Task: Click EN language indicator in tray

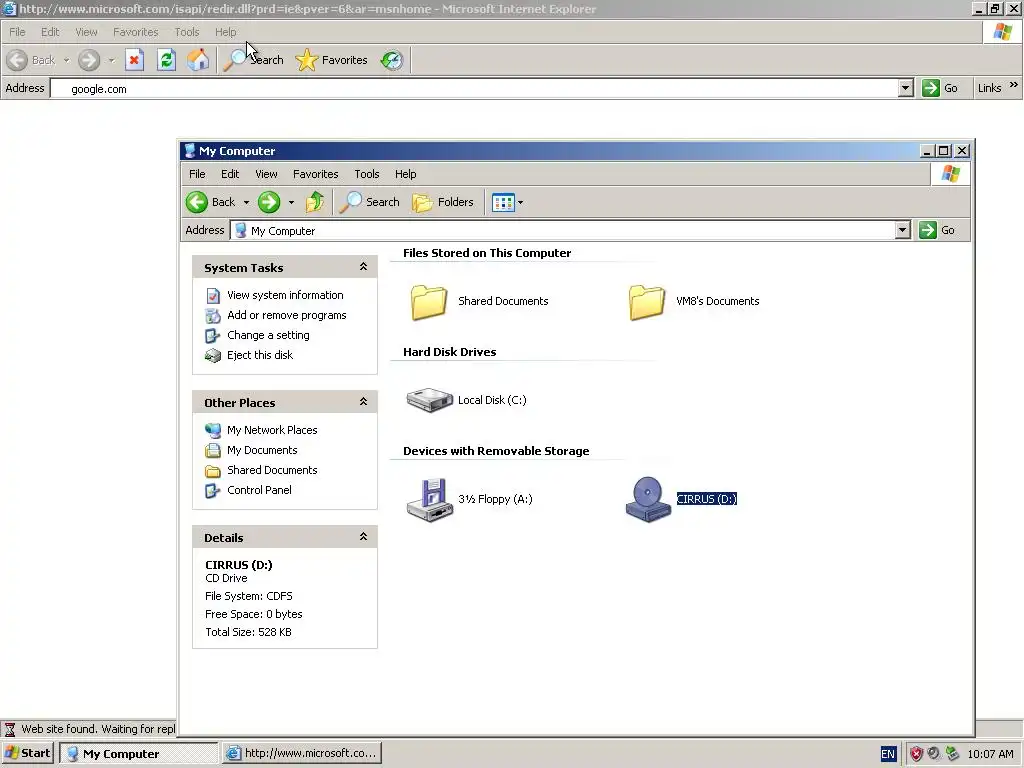Action: (x=888, y=754)
